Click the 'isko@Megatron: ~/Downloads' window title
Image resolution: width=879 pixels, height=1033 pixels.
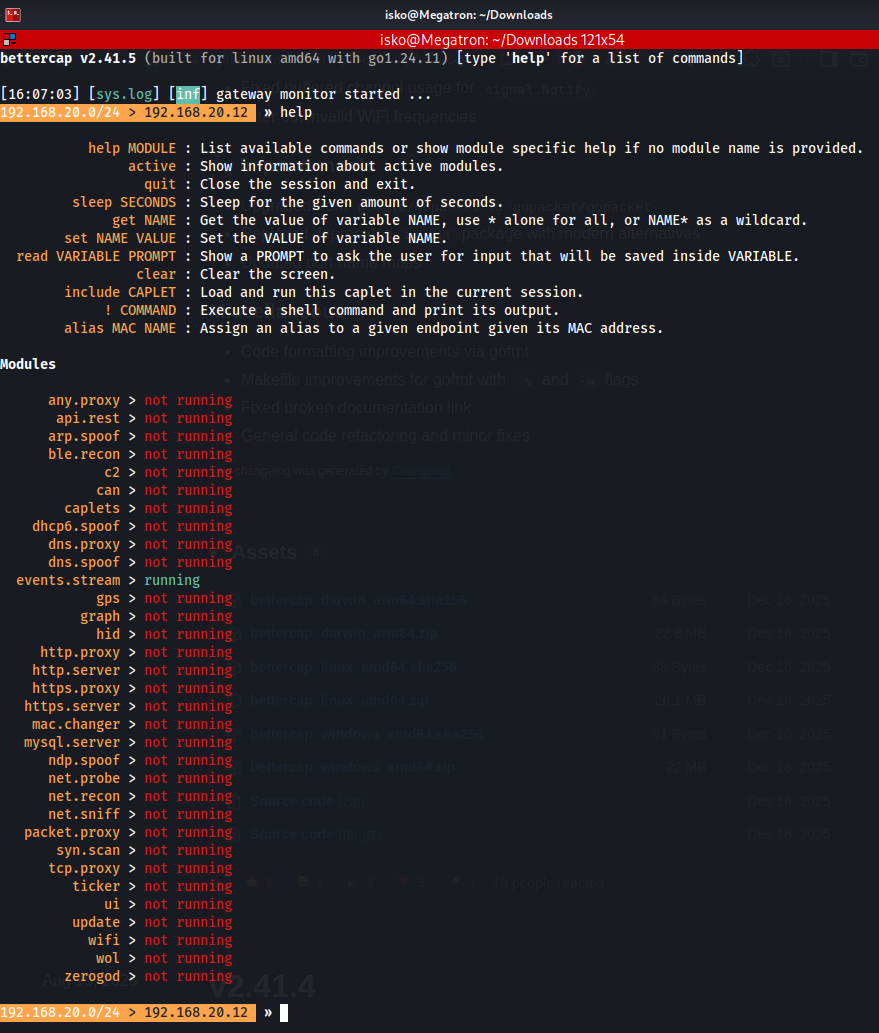click(468, 15)
